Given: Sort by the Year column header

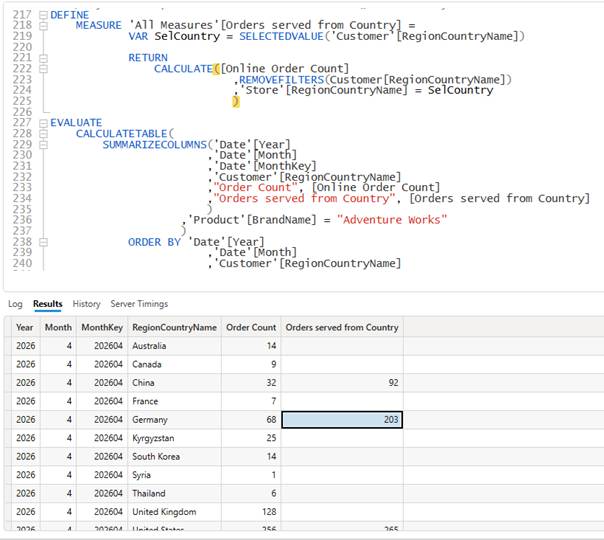Looking at the screenshot, I should (25, 327).
